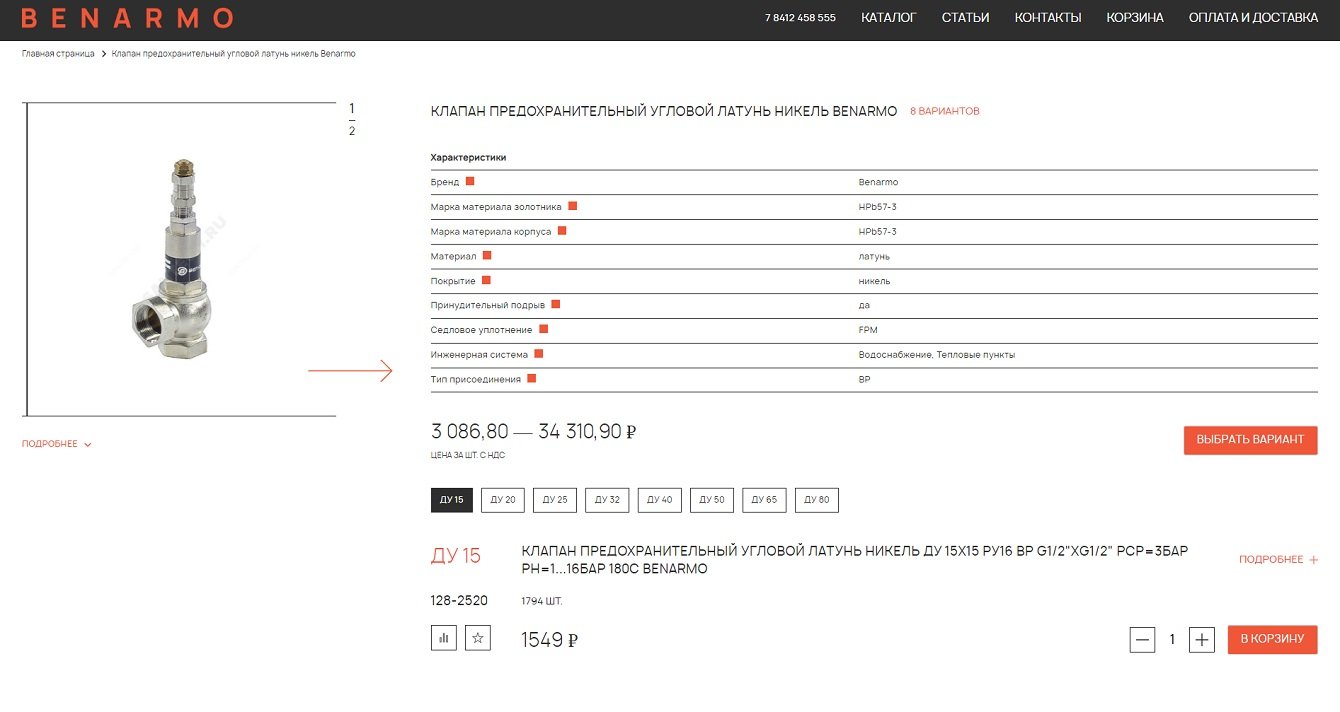Click red ДУ 15 heading
The height and width of the screenshot is (712, 1340).
[x=456, y=556]
